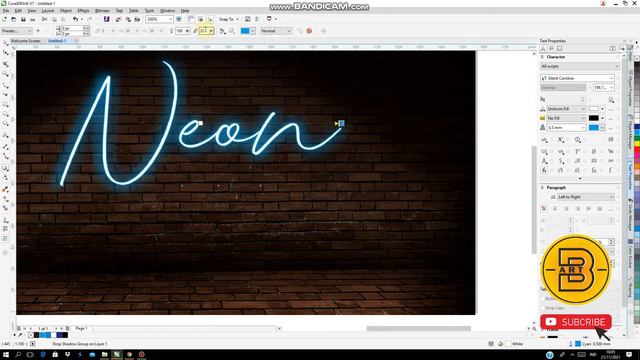Screen dimensions: 640x360
Task: Click the Print icon
Action: tap(32, 19)
